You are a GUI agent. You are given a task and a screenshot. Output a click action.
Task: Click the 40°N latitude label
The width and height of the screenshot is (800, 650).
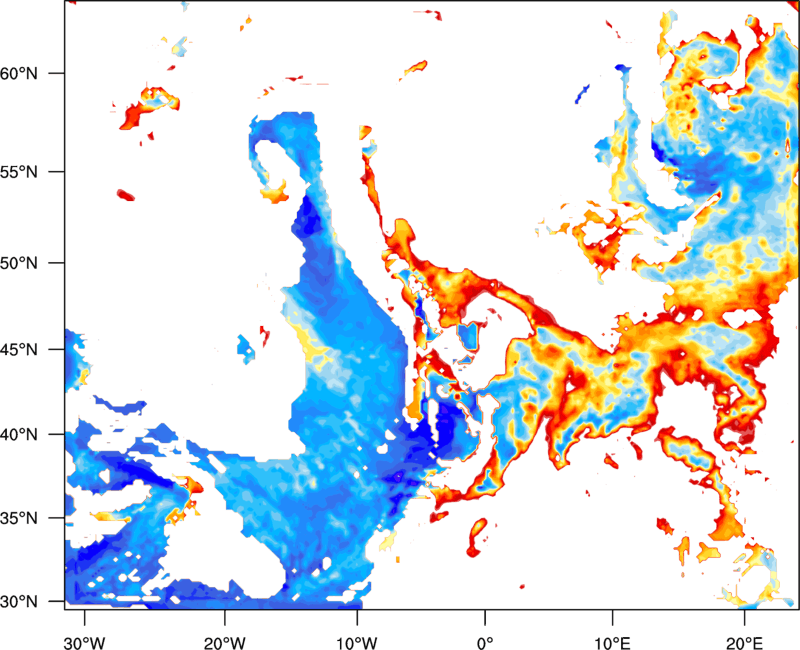pos(19,435)
